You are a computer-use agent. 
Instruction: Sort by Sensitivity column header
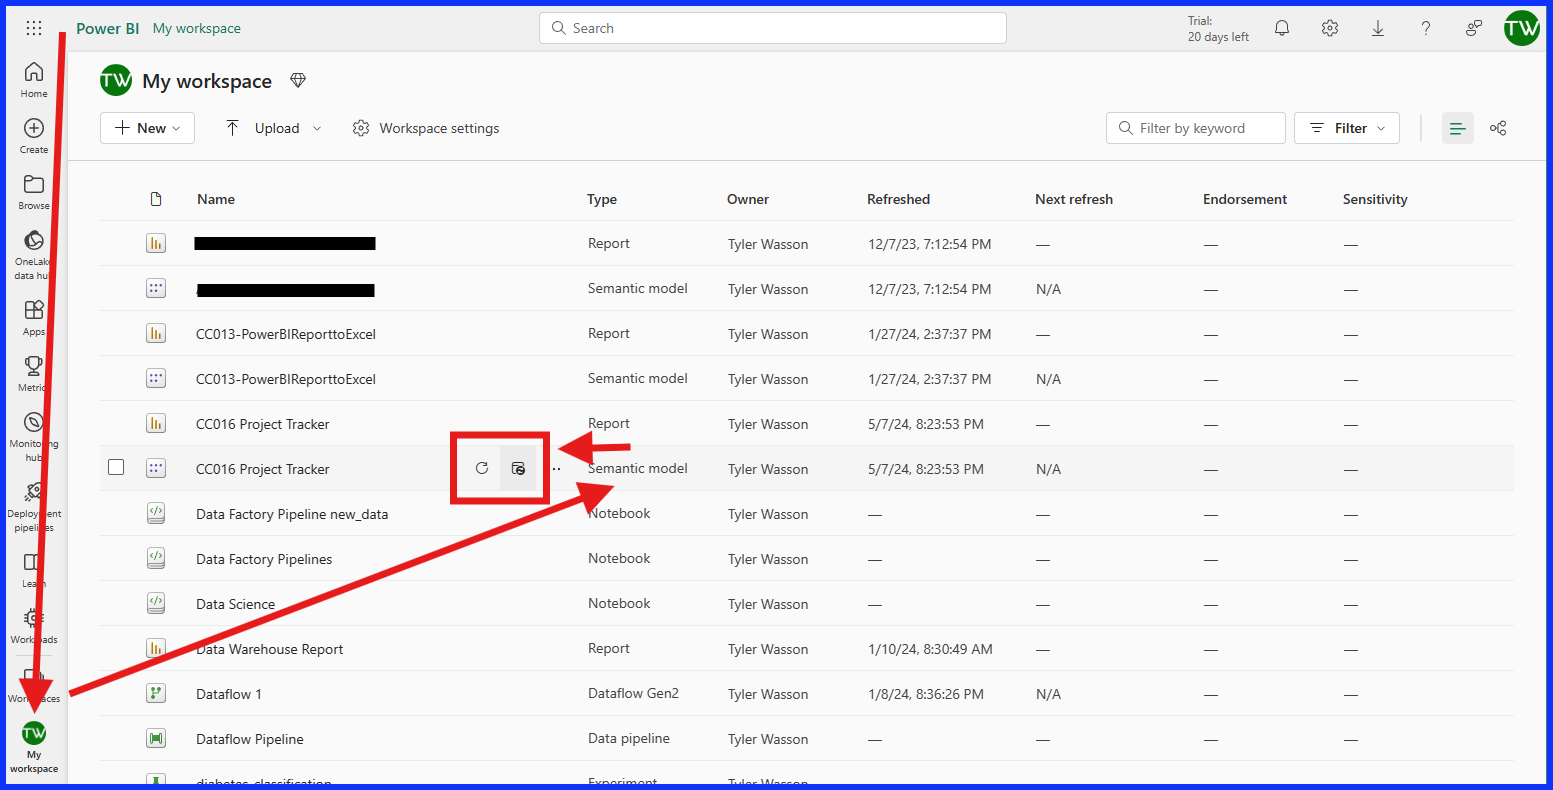click(x=1375, y=199)
